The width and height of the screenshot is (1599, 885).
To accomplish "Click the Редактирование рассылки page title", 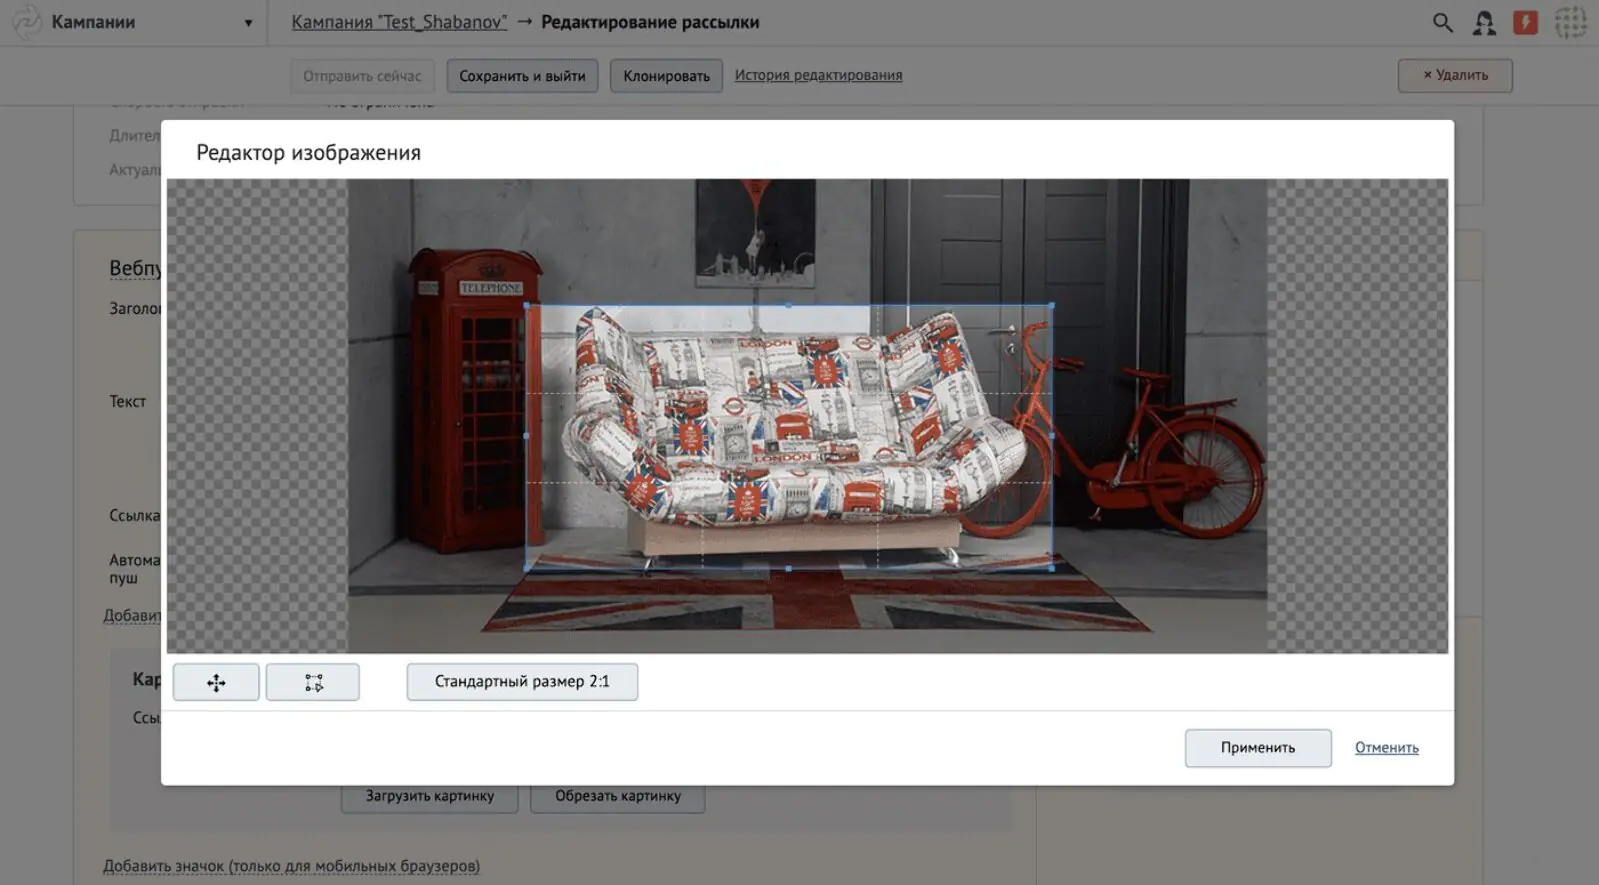I will click(x=650, y=22).
